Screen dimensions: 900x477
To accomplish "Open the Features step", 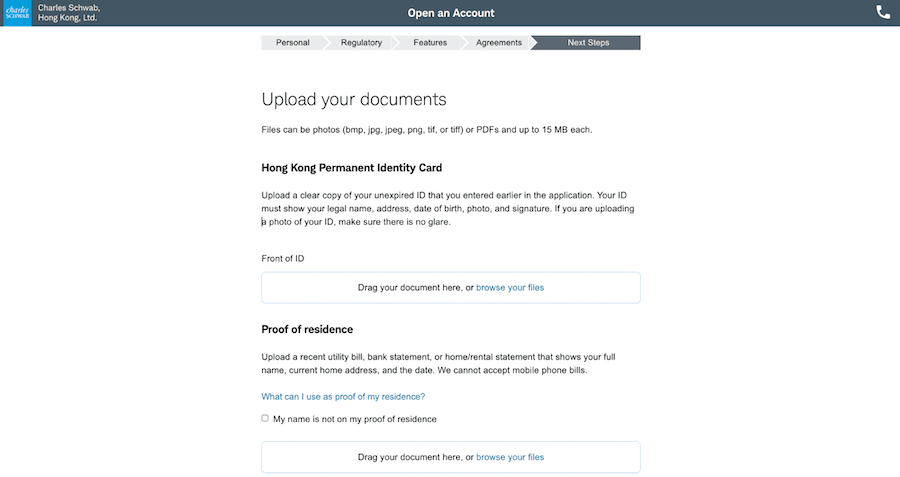I will (430, 43).
